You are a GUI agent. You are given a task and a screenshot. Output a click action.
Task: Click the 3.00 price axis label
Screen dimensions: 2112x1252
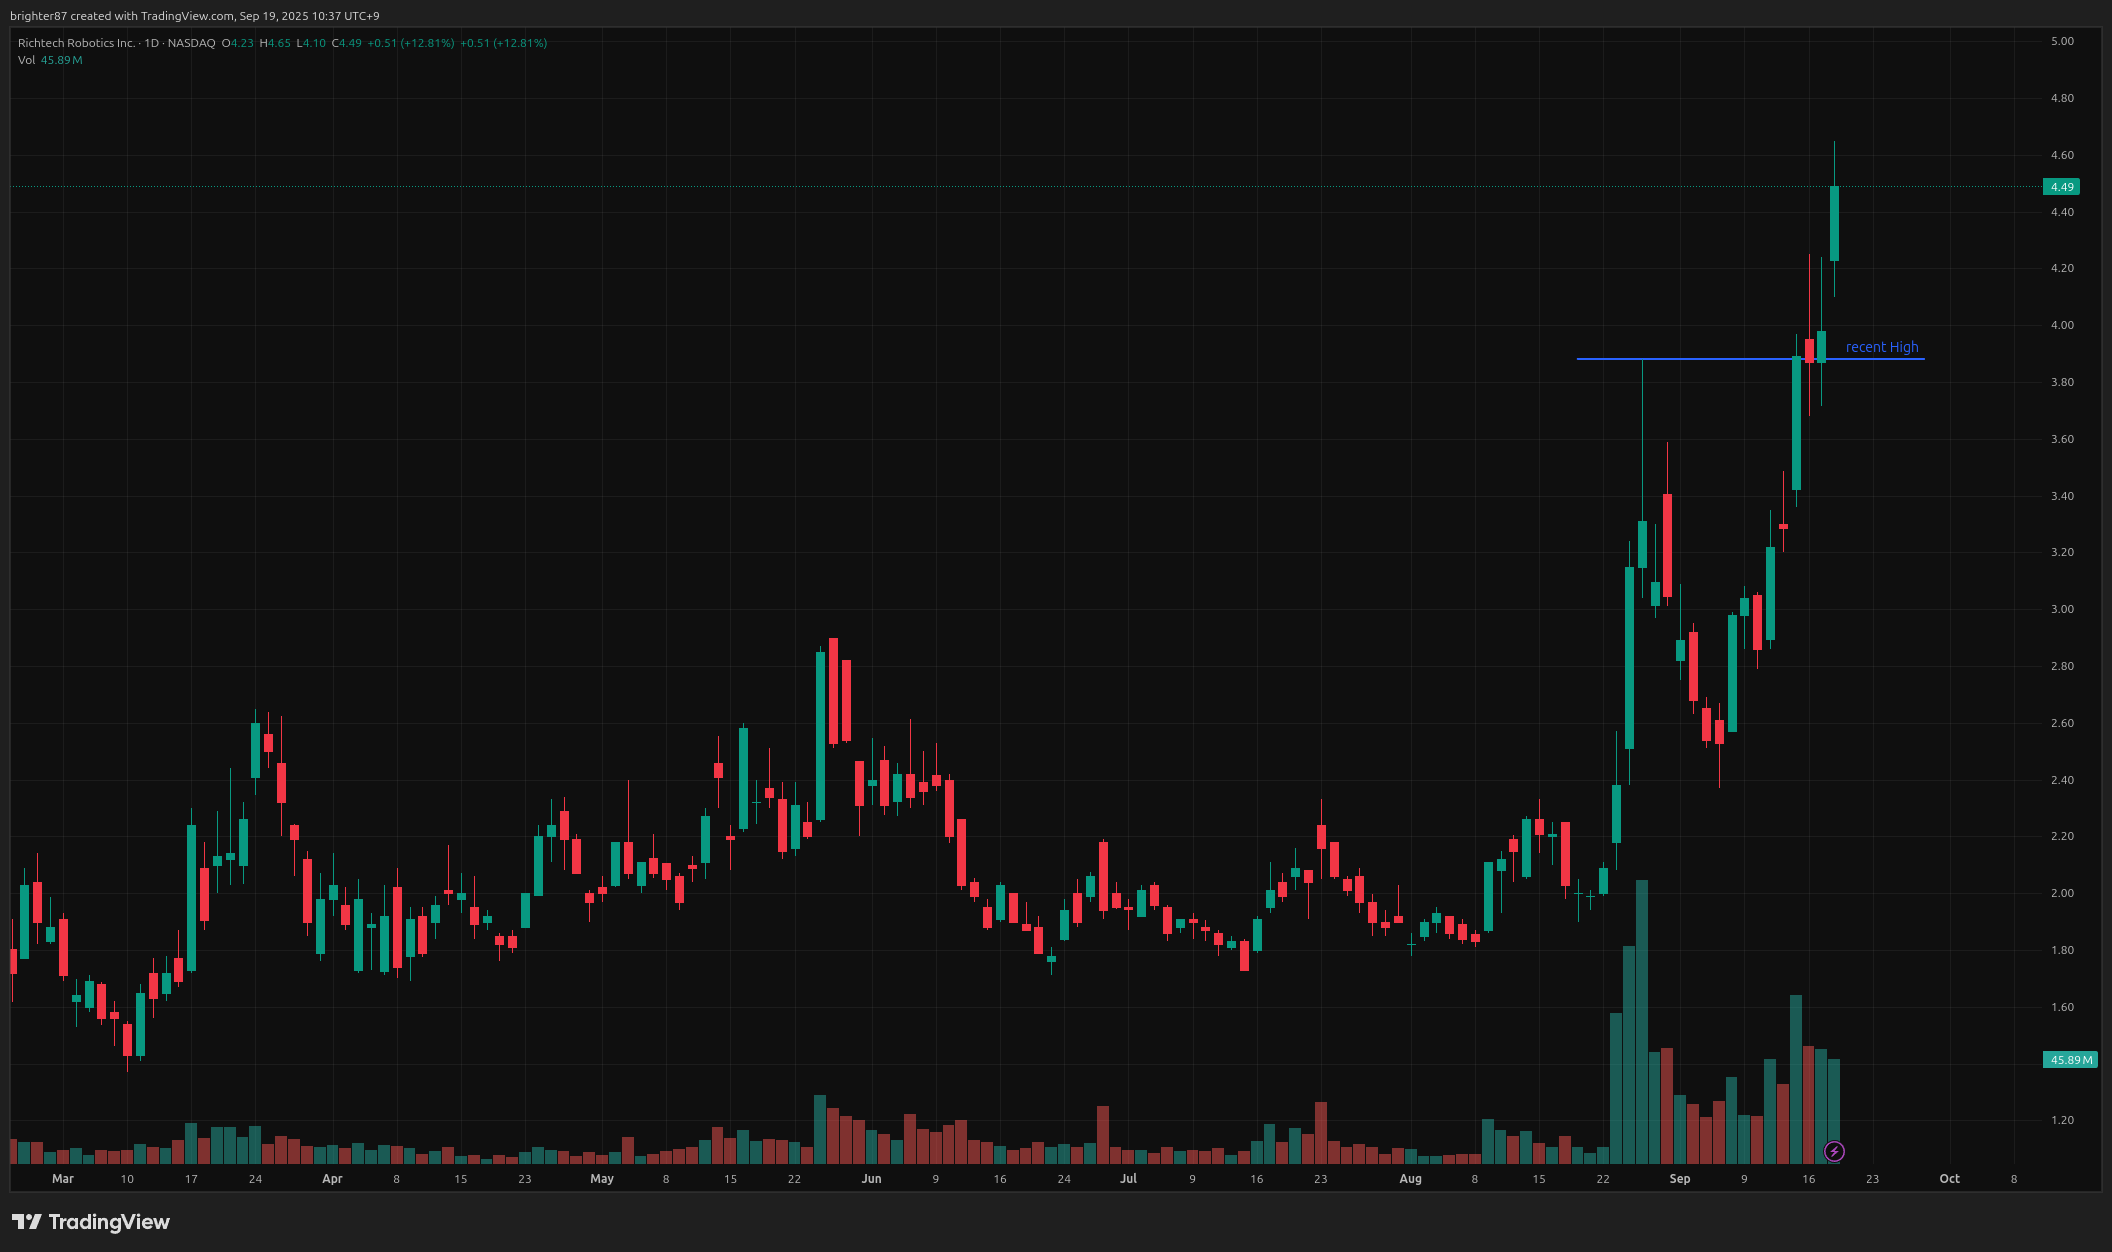[x=2062, y=609]
